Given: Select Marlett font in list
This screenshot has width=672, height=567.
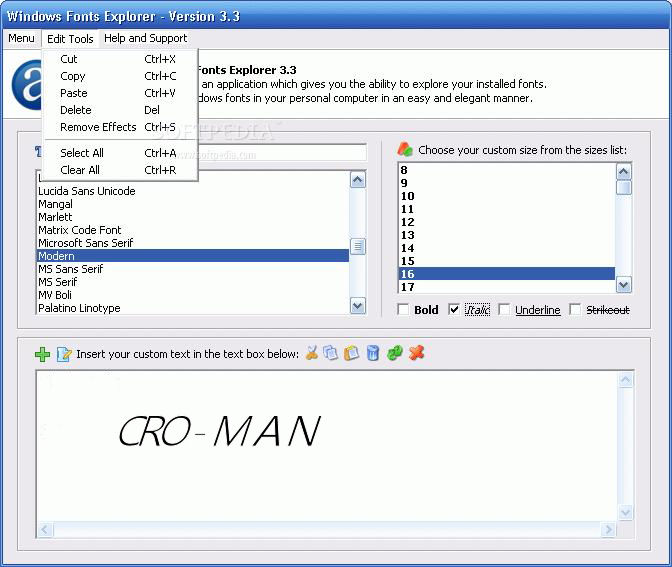Looking at the screenshot, I should [x=193, y=217].
